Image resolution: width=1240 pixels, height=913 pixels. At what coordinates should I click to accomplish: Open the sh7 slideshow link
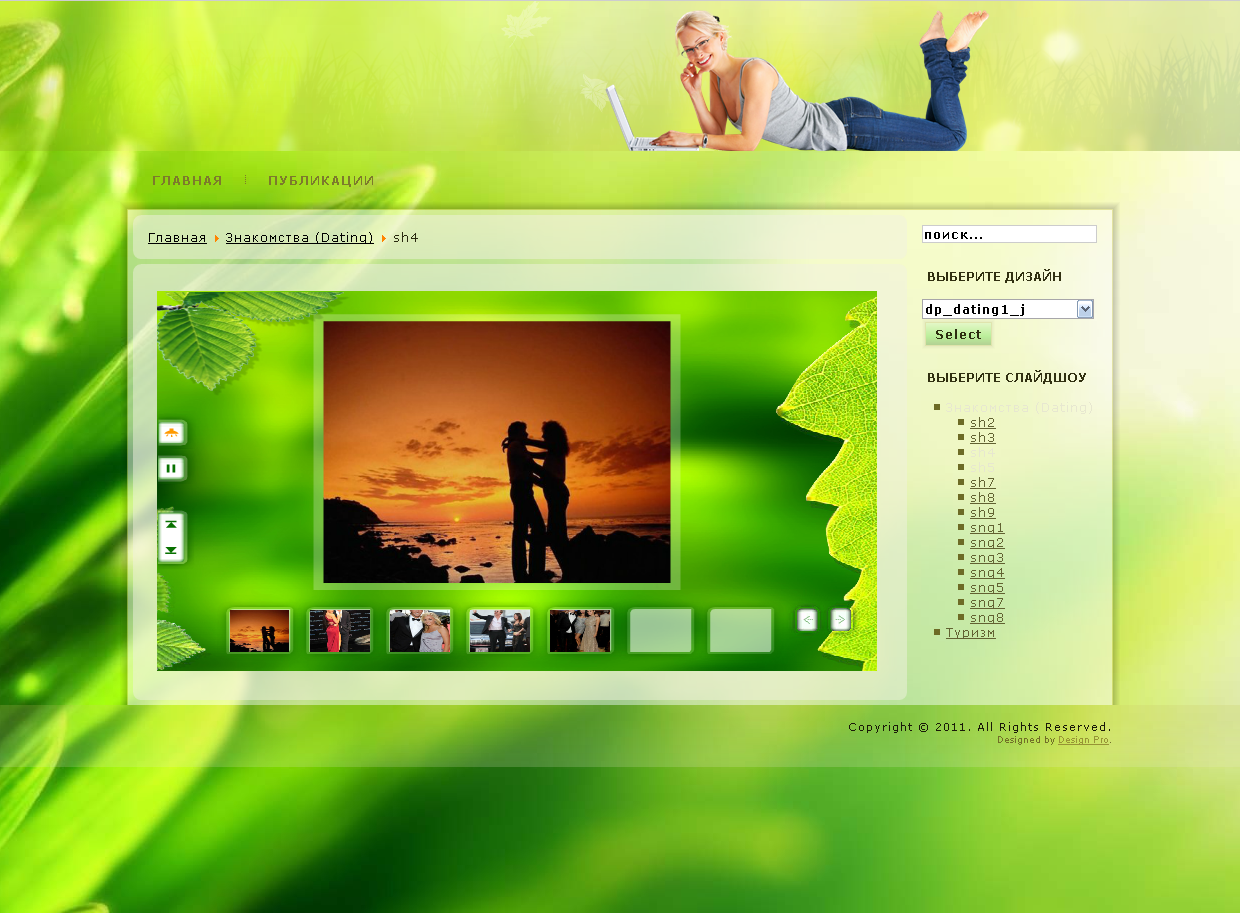pyautogui.click(x=982, y=483)
